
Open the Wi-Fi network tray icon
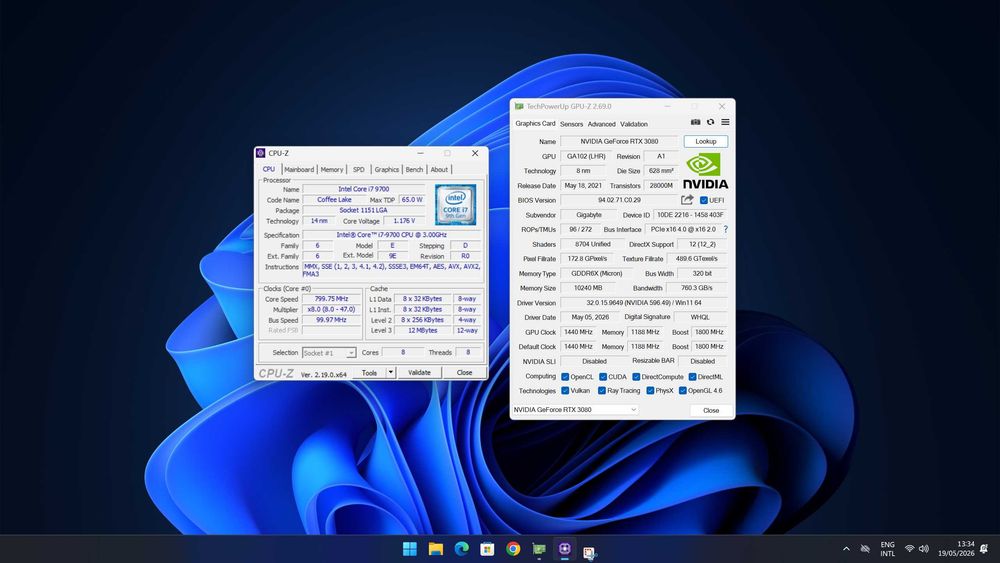[x=909, y=548]
